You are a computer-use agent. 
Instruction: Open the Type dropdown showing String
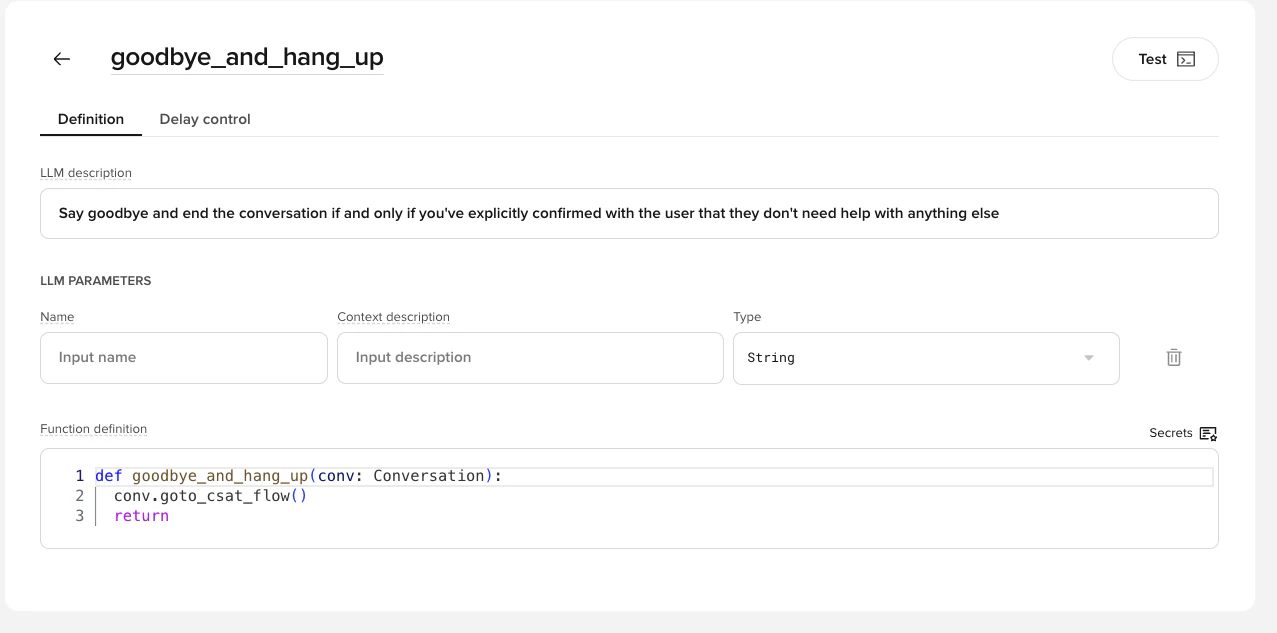[927, 358]
